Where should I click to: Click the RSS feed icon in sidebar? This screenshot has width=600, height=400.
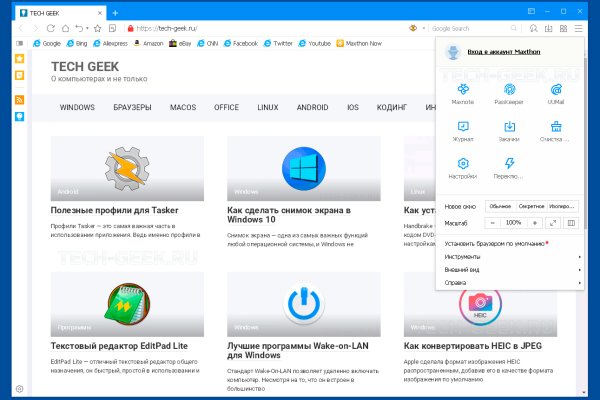pos(19,100)
